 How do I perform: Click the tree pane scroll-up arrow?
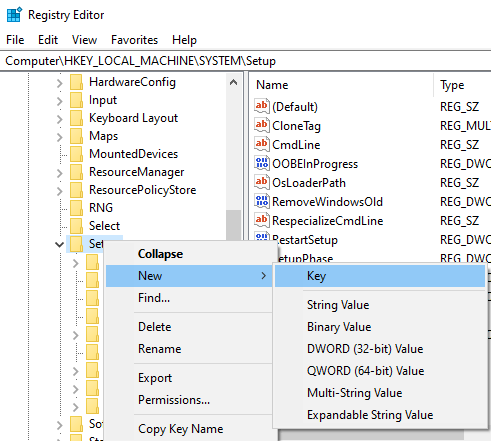coord(234,82)
